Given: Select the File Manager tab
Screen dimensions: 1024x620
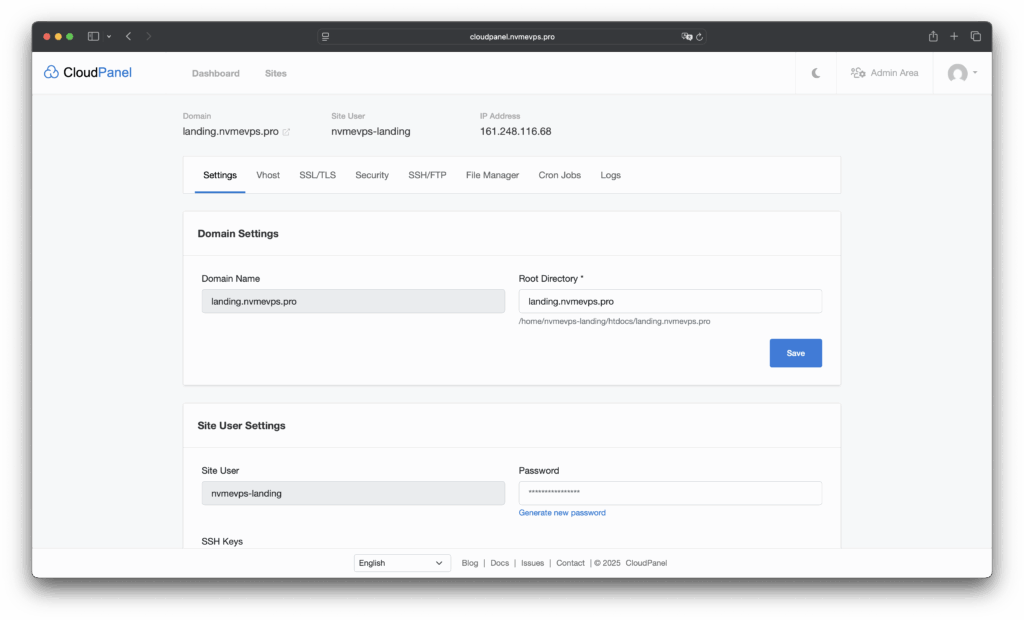Looking at the screenshot, I should pyautogui.click(x=492, y=175).
